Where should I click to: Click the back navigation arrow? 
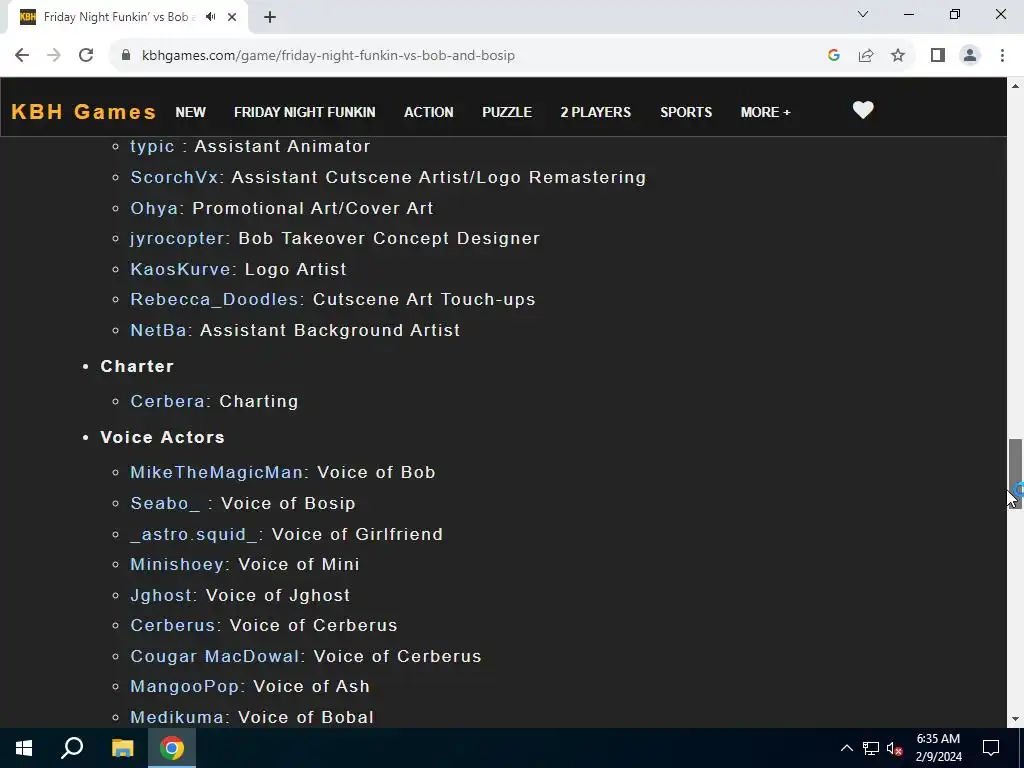[22, 56]
